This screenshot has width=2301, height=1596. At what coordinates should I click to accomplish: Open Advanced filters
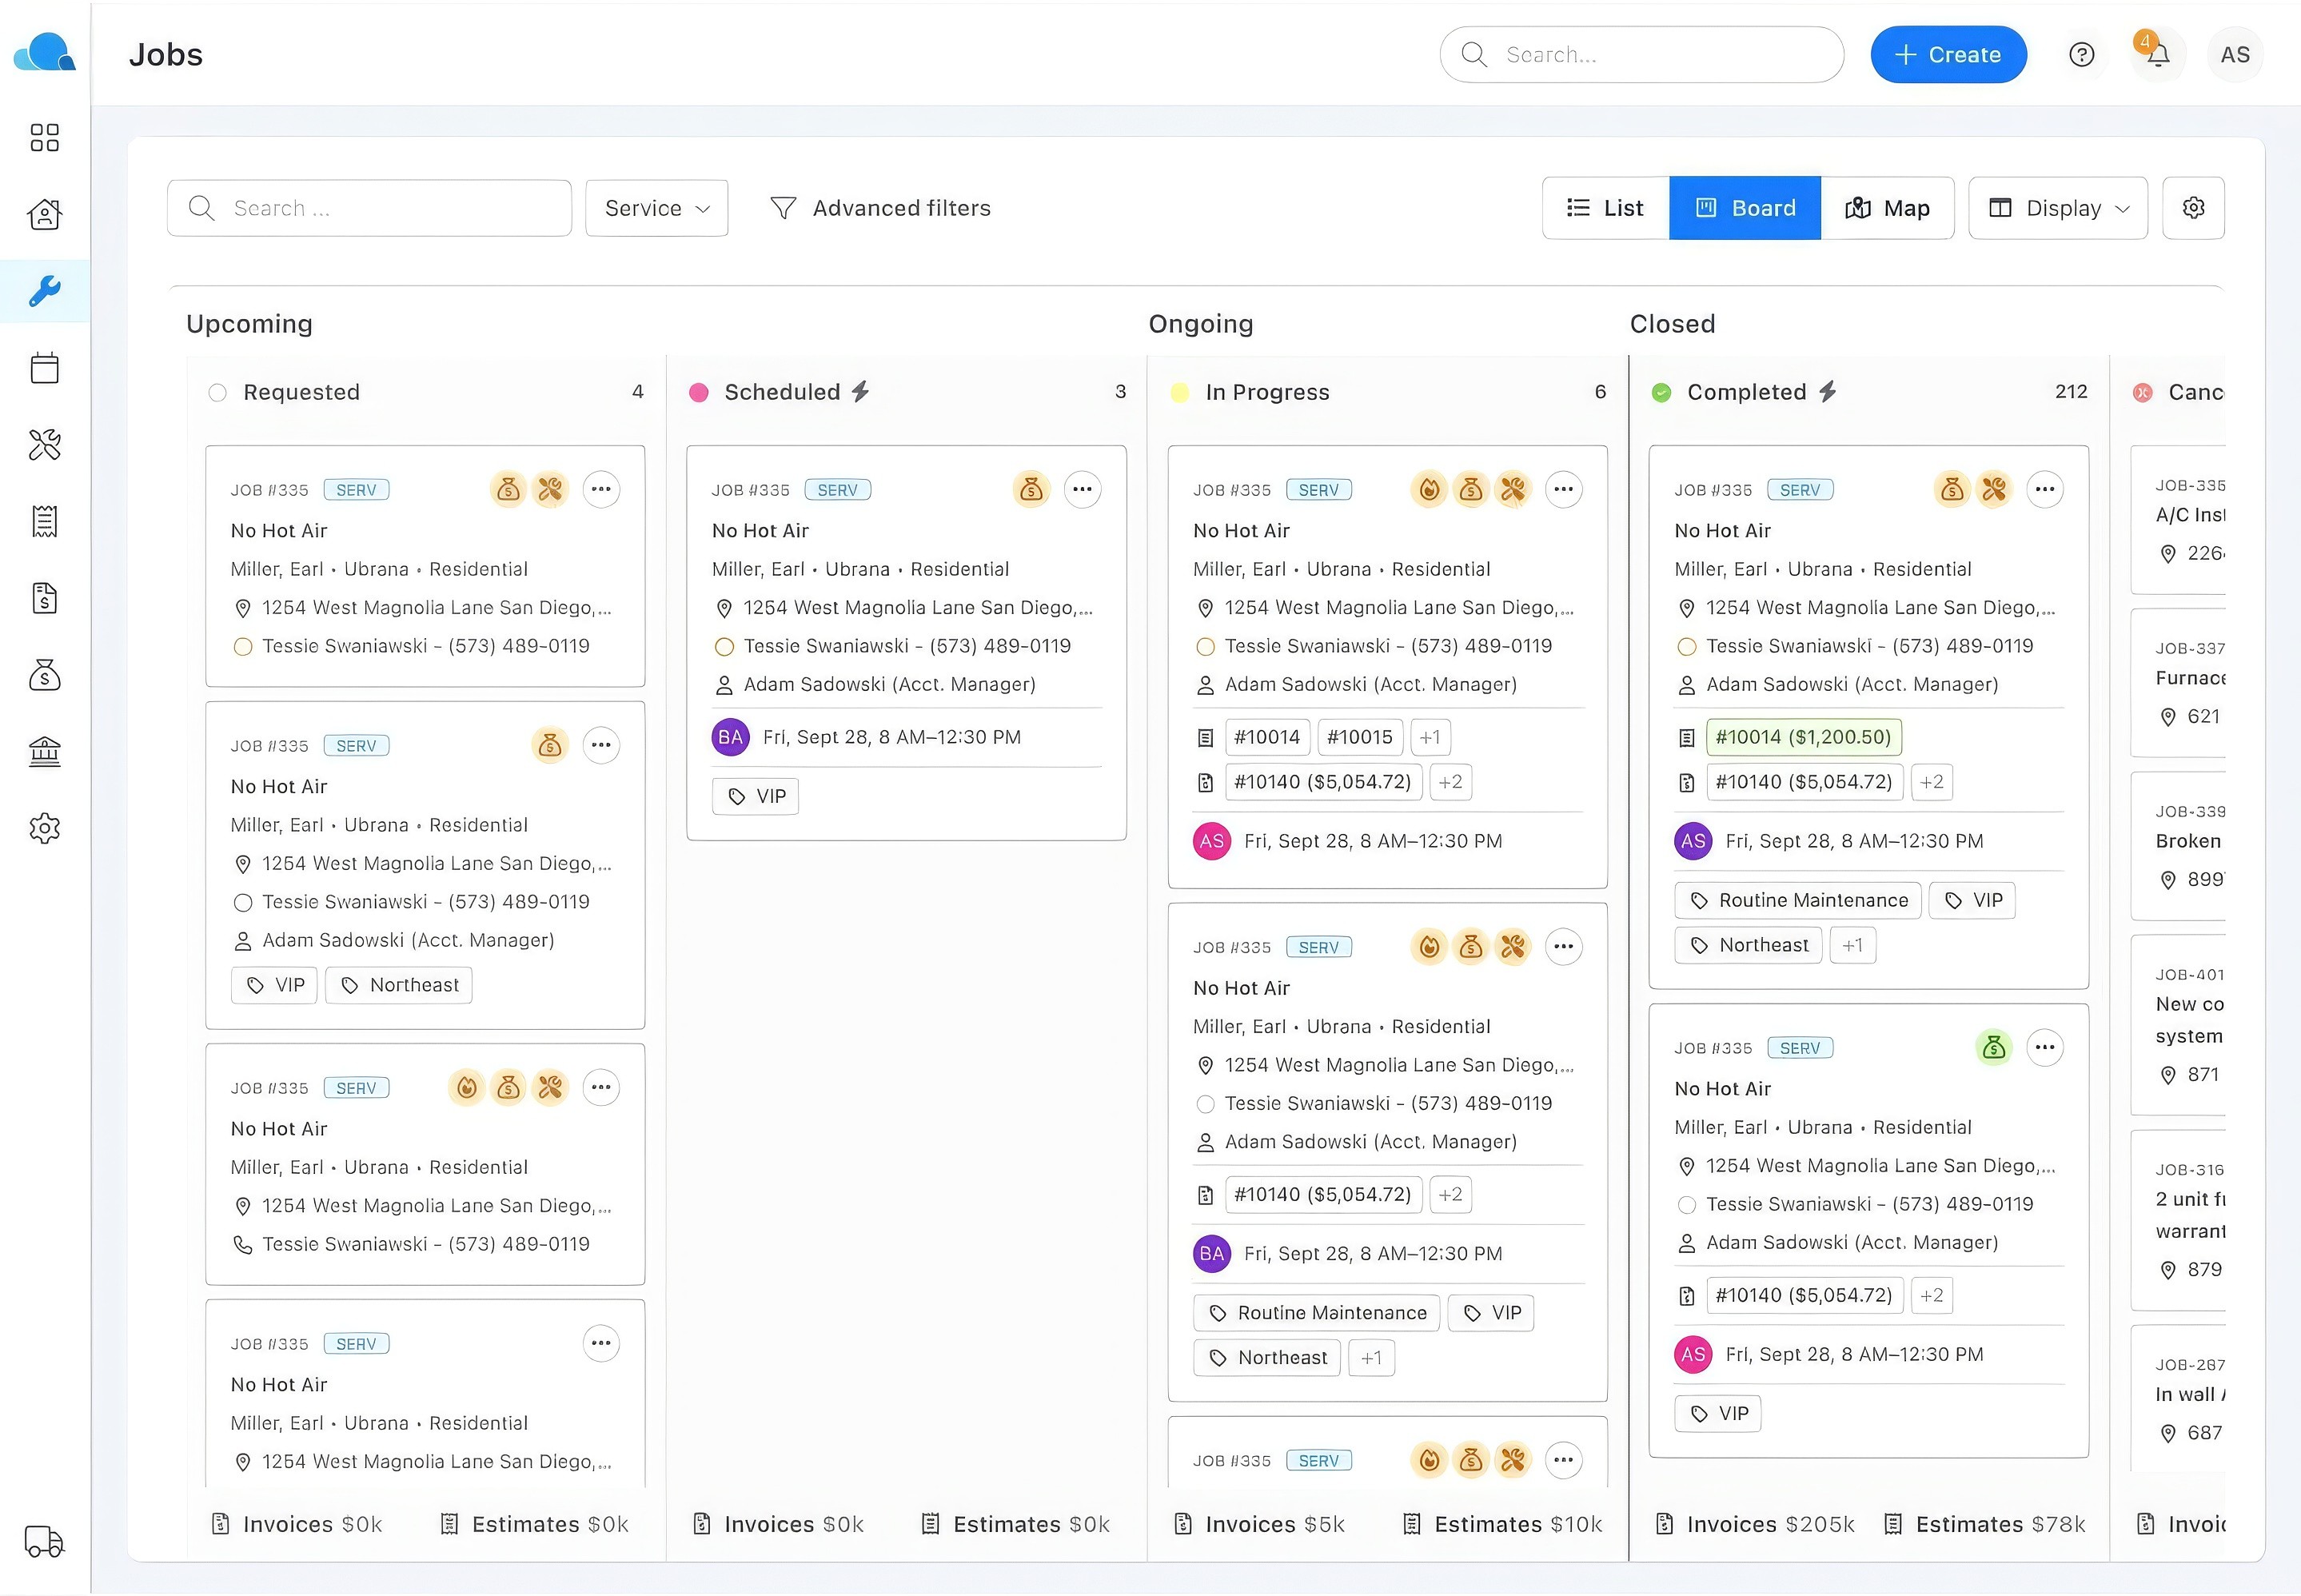click(x=880, y=208)
